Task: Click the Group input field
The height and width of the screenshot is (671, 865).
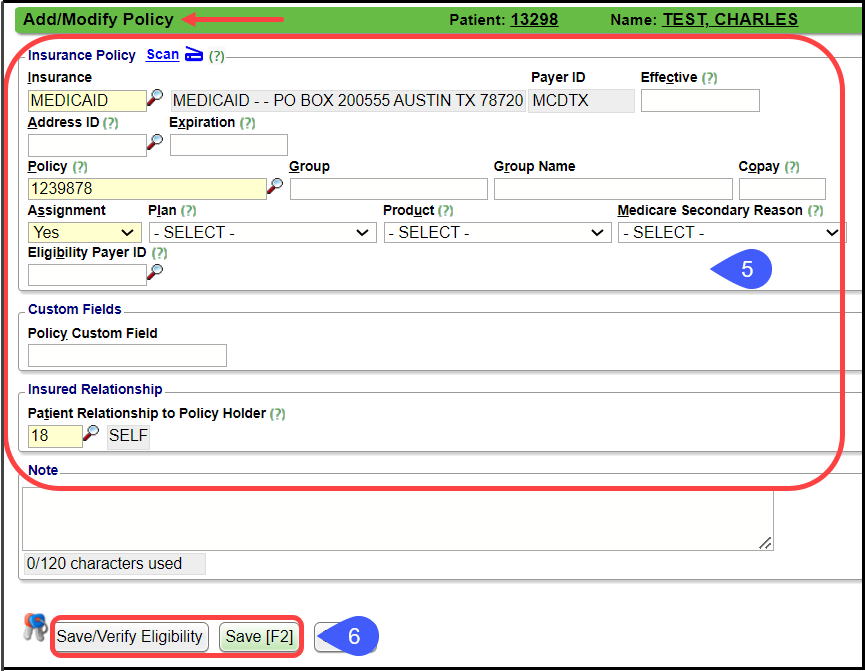Action: (x=389, y=189)
